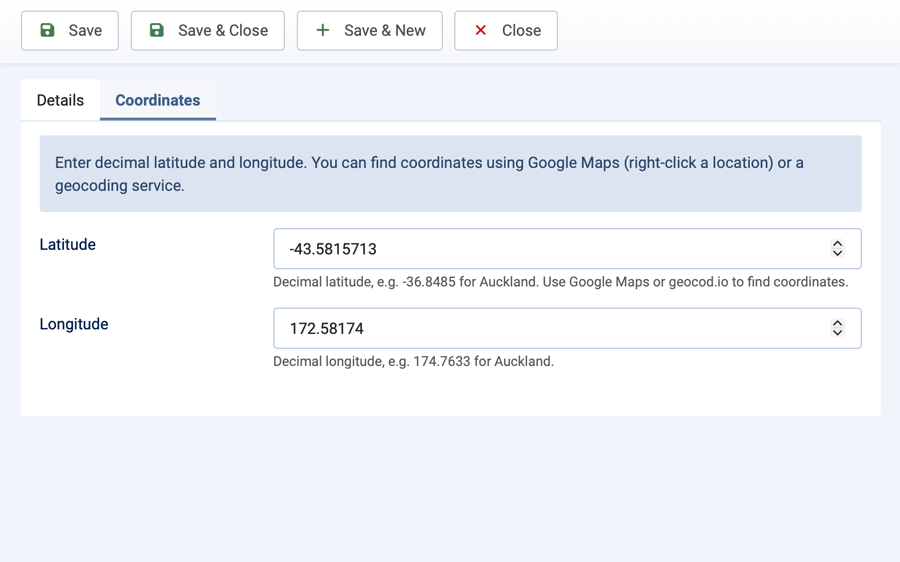900x562 pixels.
Task: Increase Latitude with the up arrow
Action: (x=837, y=244)
